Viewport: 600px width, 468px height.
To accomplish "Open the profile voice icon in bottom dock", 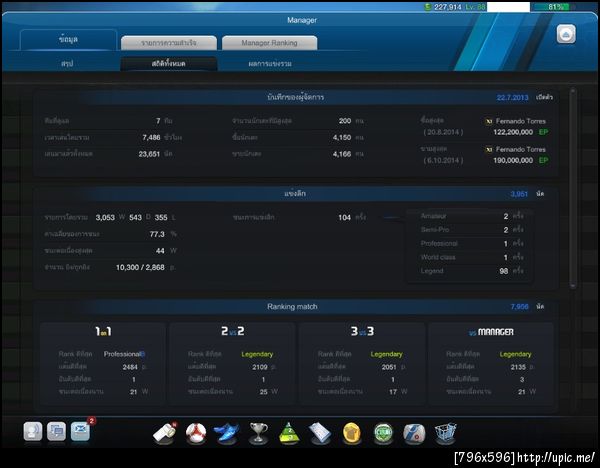I will click(x=33, y=432).
